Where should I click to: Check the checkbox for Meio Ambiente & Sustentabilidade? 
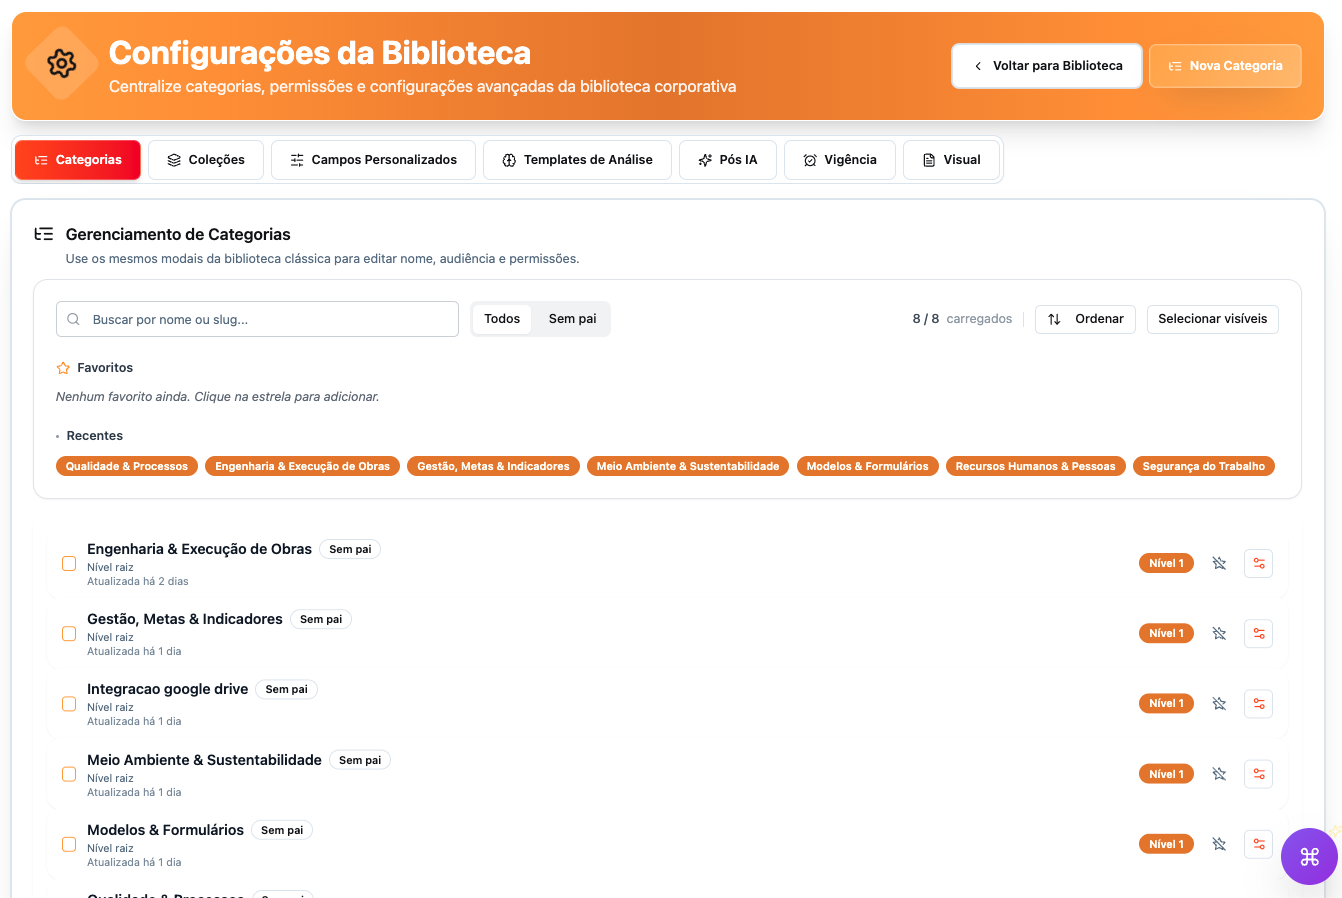pos(68,773)
